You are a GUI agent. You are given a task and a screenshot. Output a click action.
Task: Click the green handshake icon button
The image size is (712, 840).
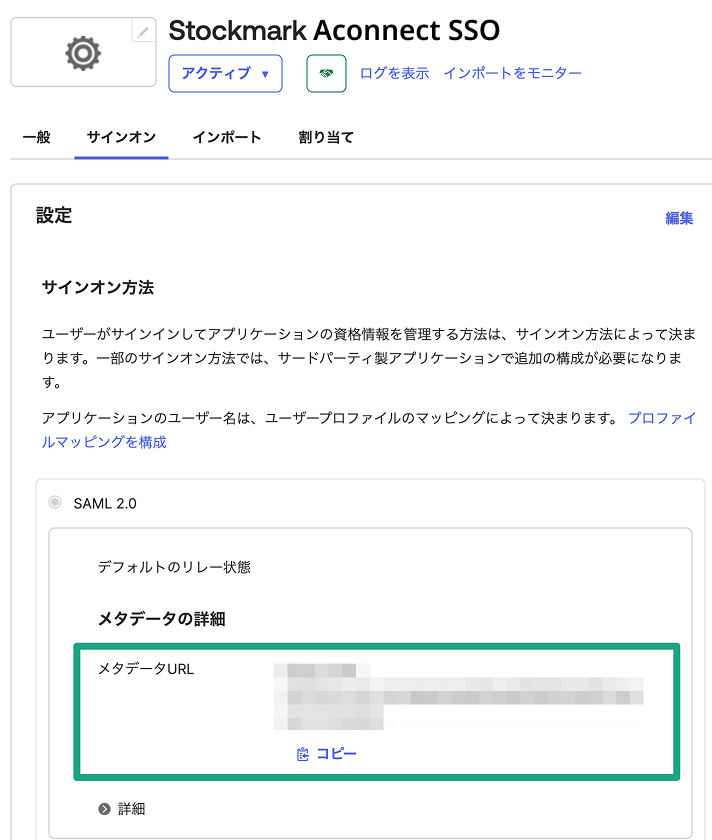tap(326, 73)
